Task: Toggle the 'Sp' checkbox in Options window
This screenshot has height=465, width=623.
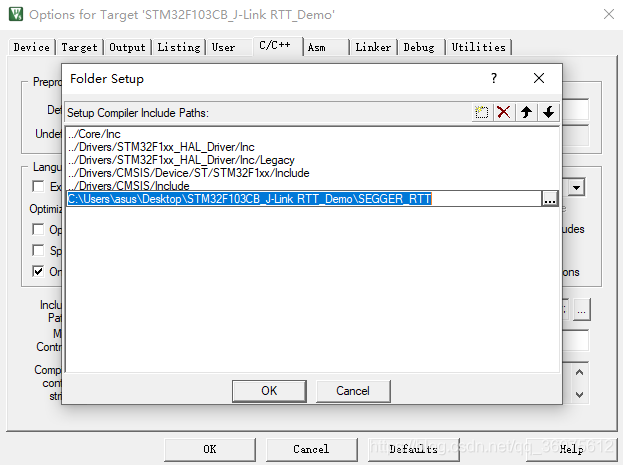Action: [x=38, y=250]
